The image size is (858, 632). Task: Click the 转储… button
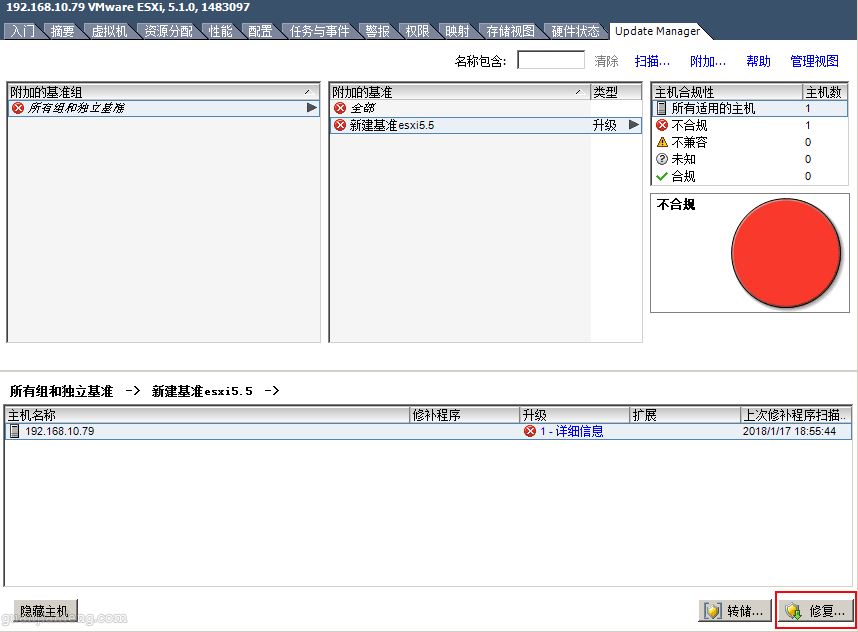[x=735, y=610]
